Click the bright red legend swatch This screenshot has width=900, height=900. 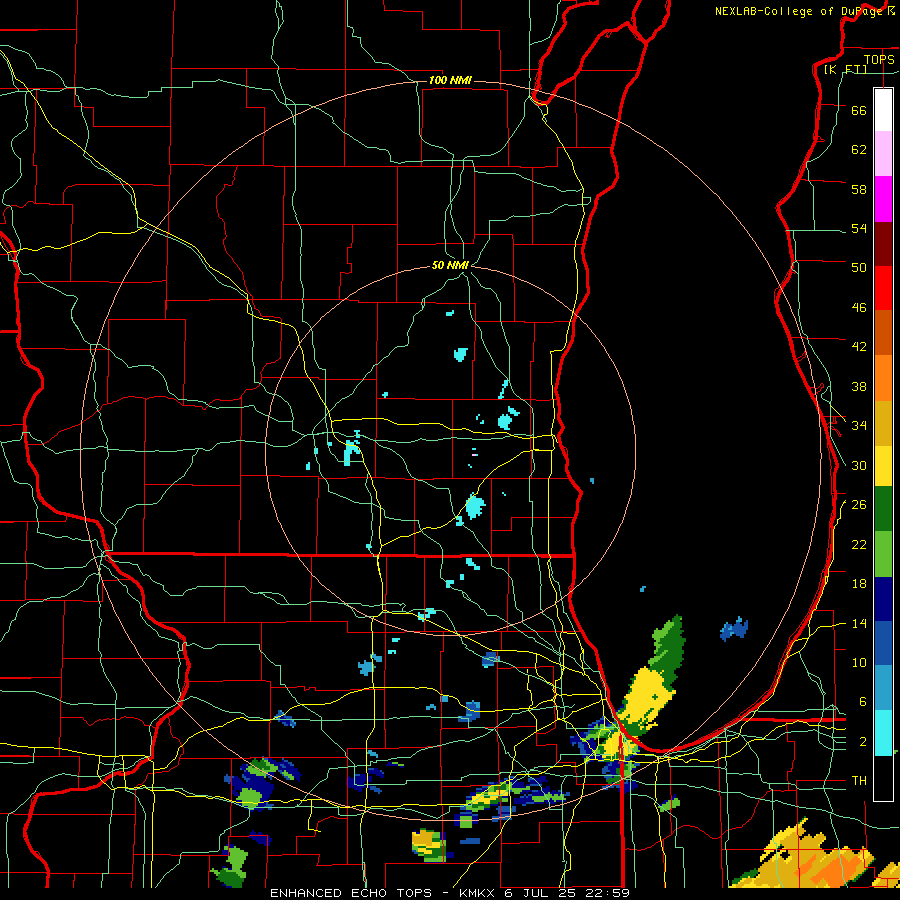(883, 288)
